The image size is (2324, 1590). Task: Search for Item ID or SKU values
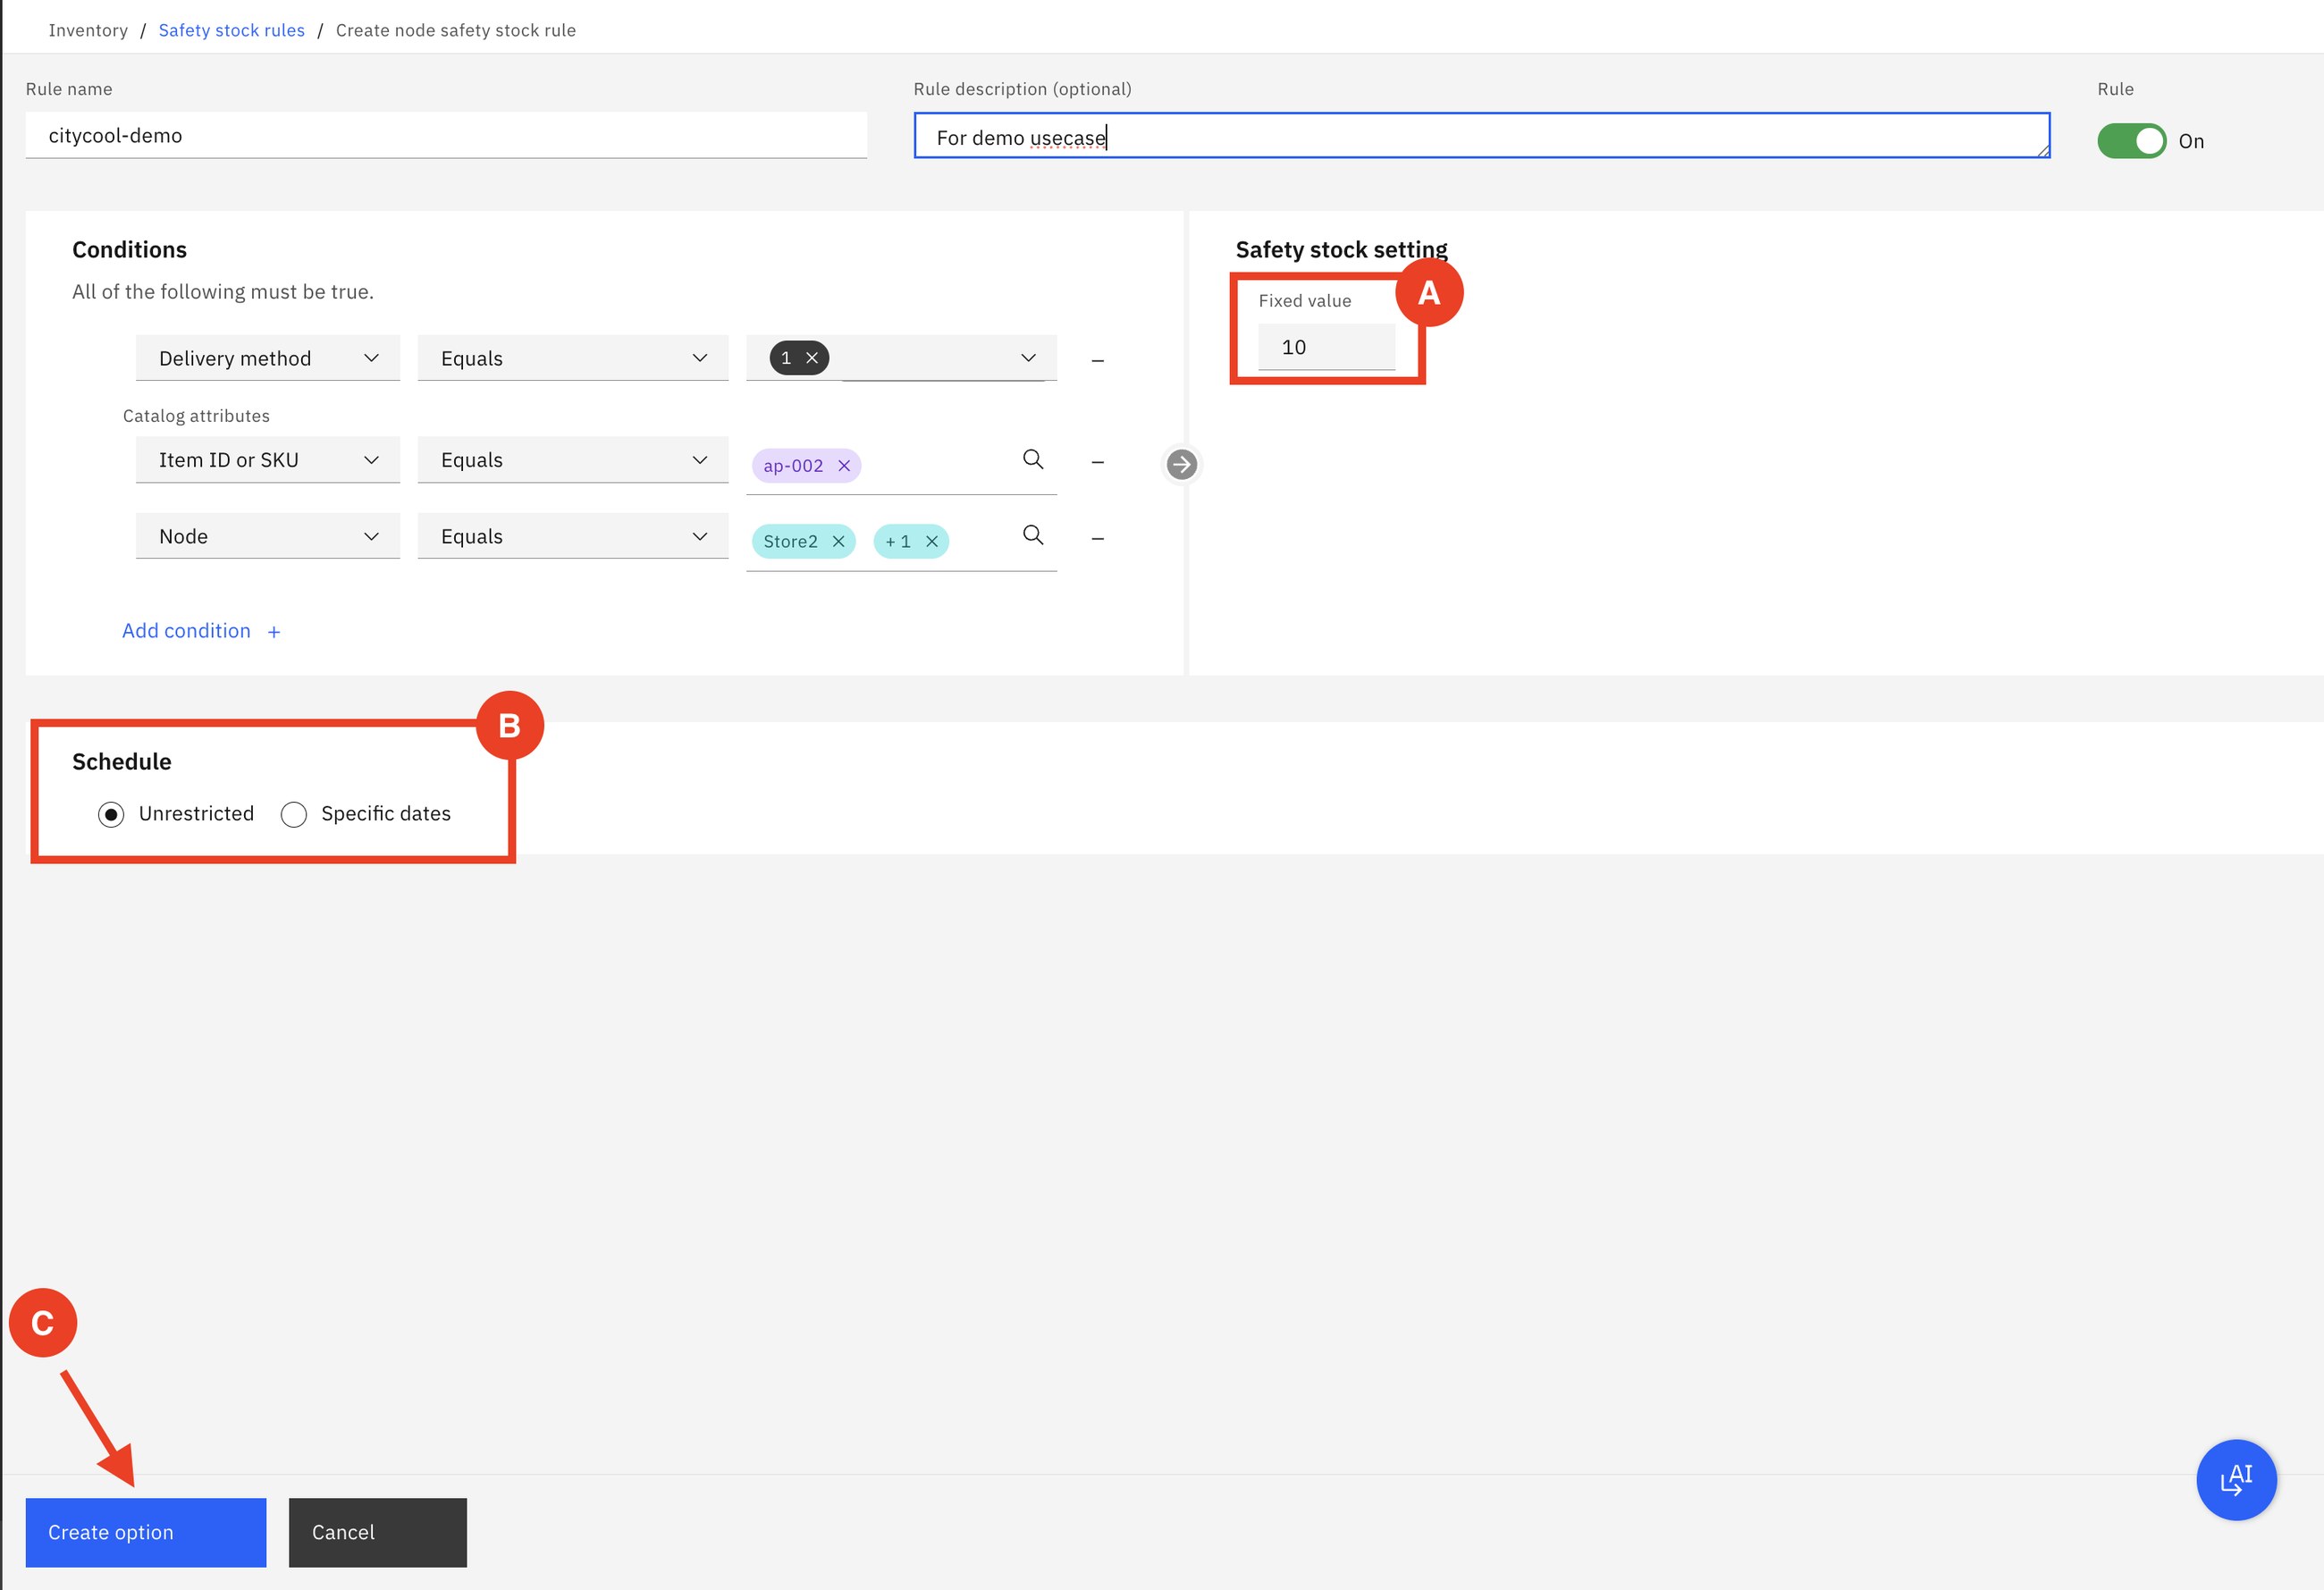(x=1033, y=459)
